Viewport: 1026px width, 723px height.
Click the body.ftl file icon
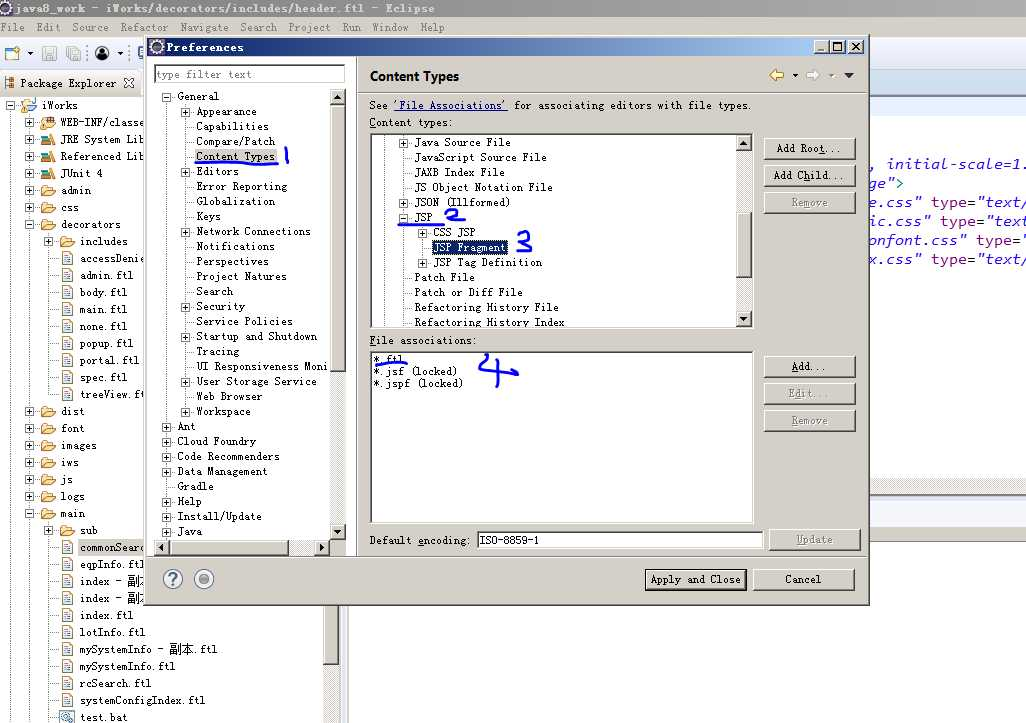67,292
